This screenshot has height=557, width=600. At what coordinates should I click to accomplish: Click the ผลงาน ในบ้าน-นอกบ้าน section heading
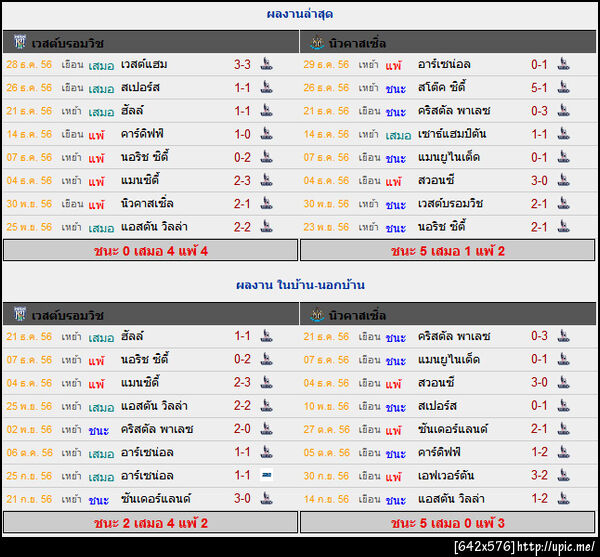300,285
